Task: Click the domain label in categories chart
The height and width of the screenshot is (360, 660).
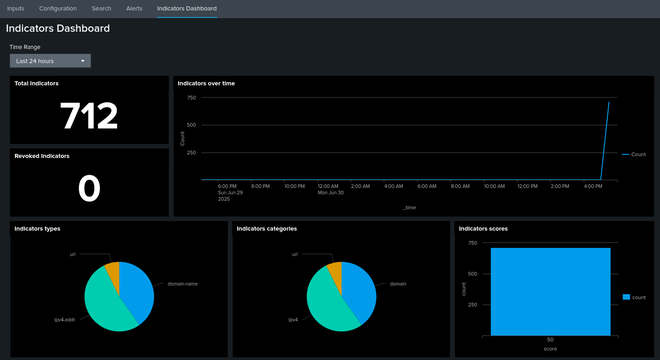Action: 398,284
